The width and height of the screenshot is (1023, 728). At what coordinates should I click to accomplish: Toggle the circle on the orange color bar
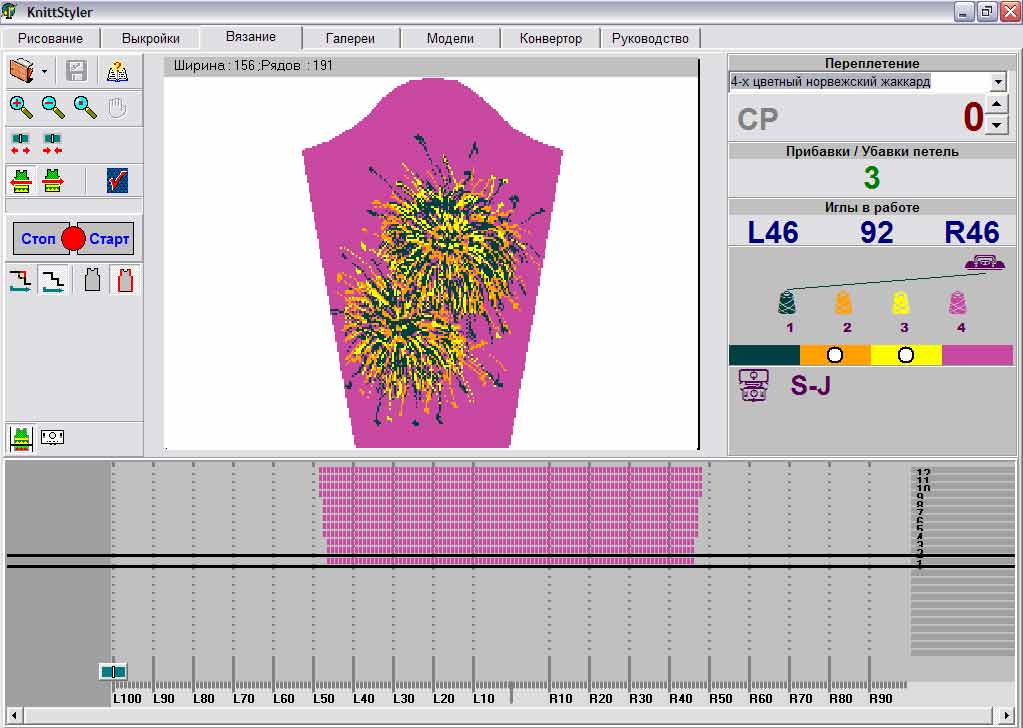pyautogui.click(x=835, y=355)
